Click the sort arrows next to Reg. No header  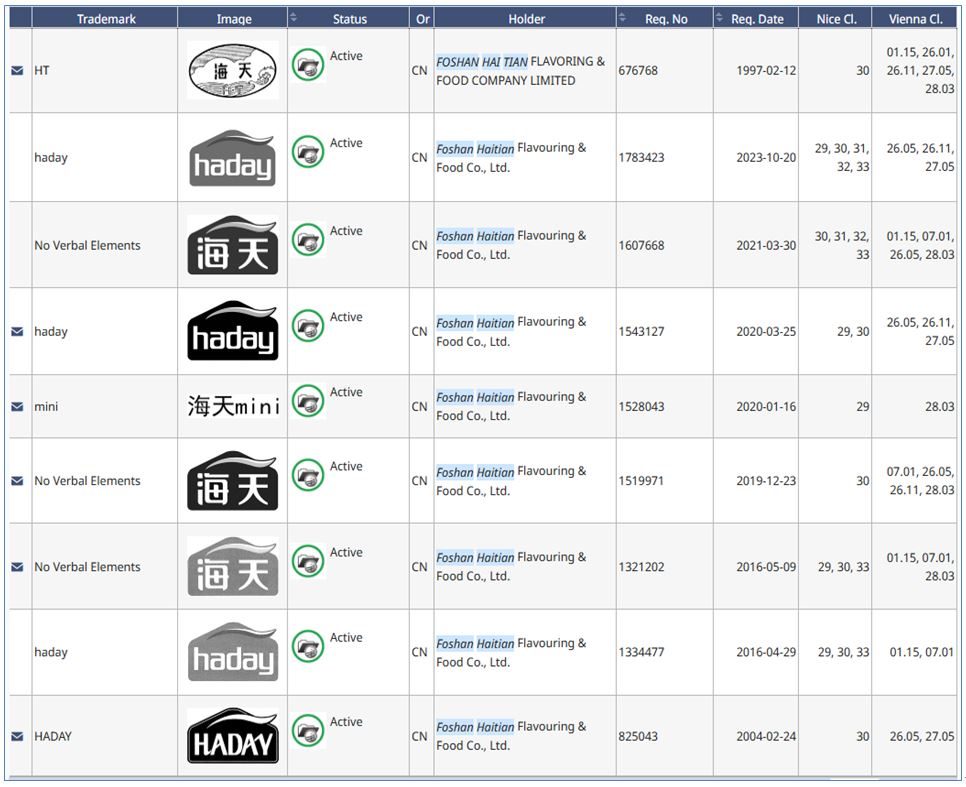623,18
